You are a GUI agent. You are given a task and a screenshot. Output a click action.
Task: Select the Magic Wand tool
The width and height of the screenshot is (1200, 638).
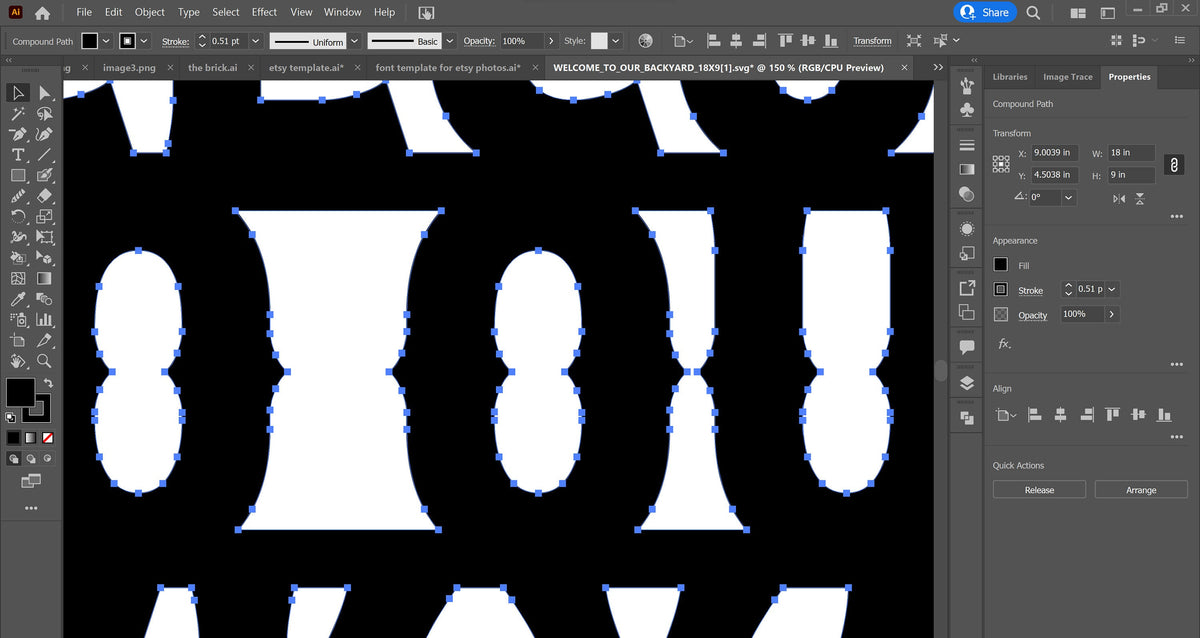click(18, 114)
